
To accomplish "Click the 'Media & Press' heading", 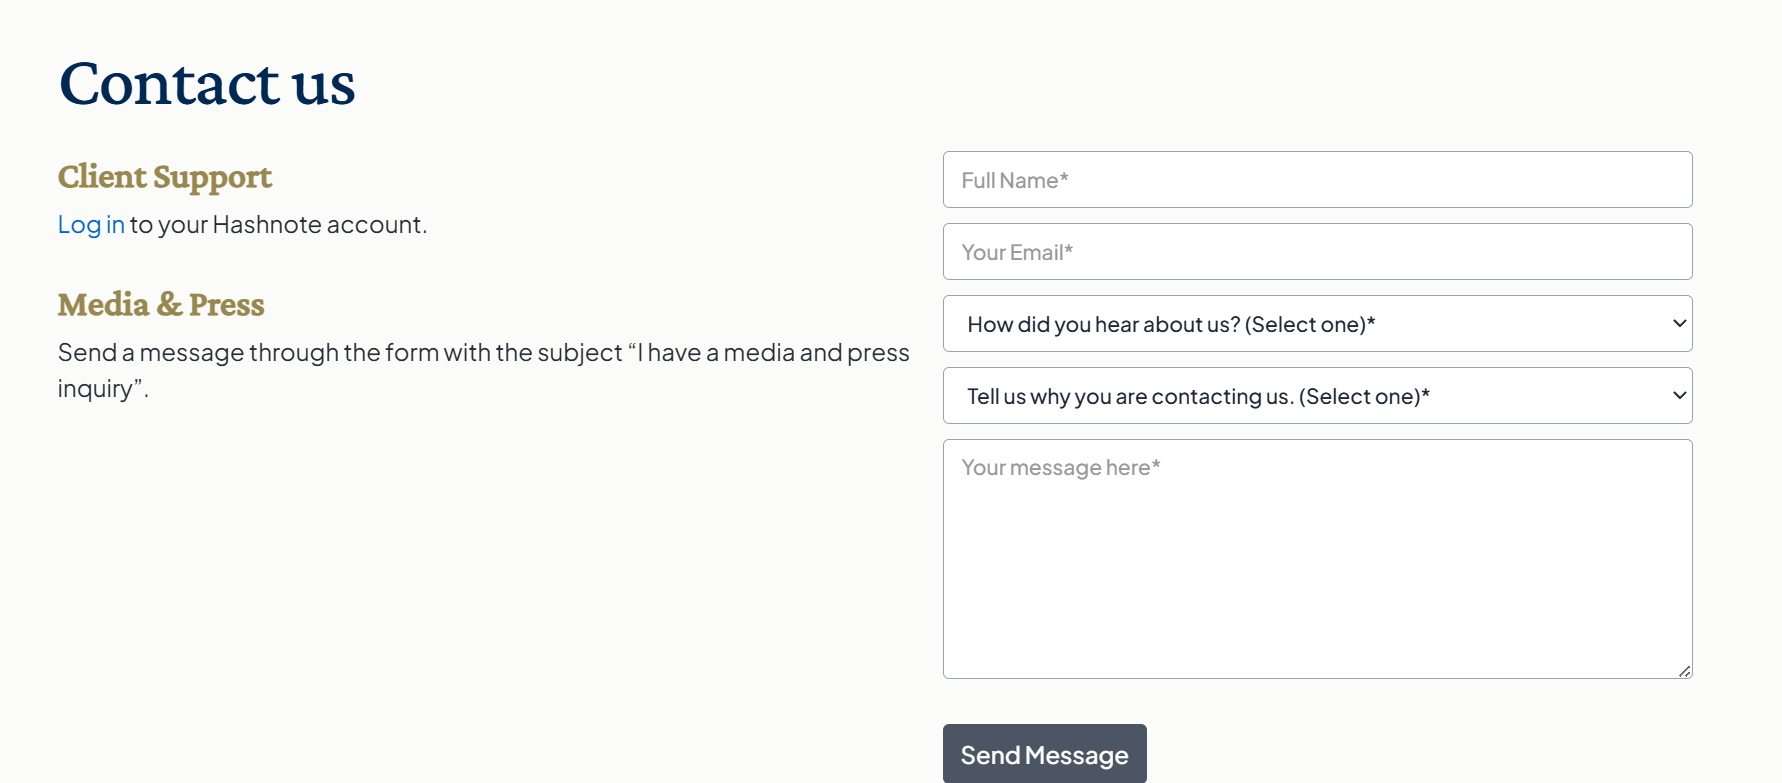I will click(161, 304).
